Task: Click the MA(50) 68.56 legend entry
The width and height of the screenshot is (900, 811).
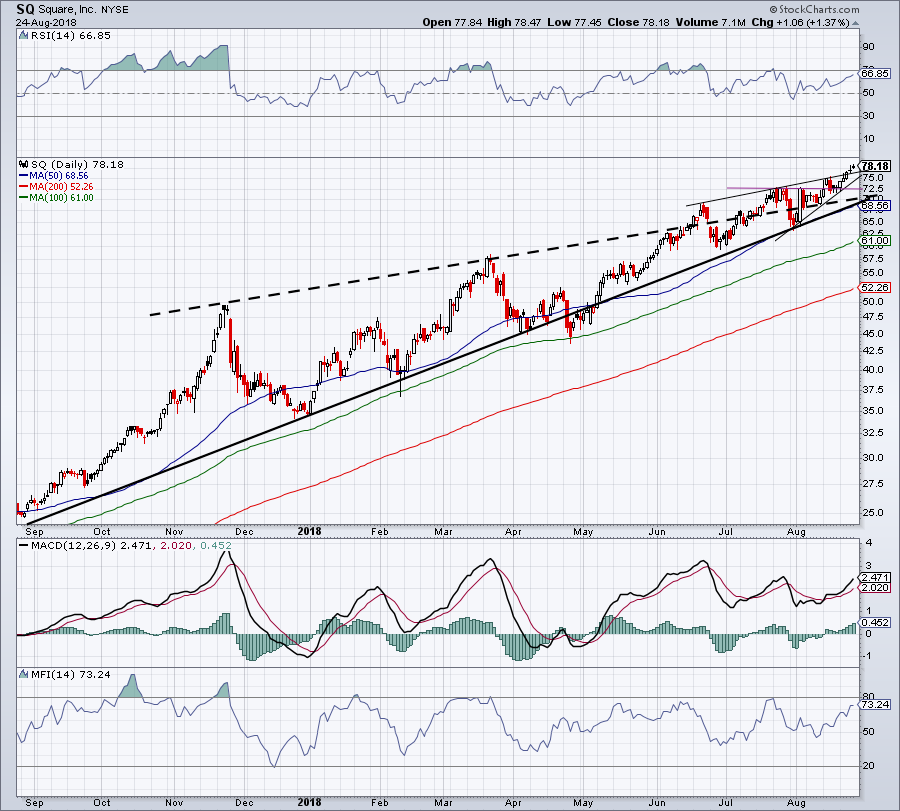Action: [54, 176]
